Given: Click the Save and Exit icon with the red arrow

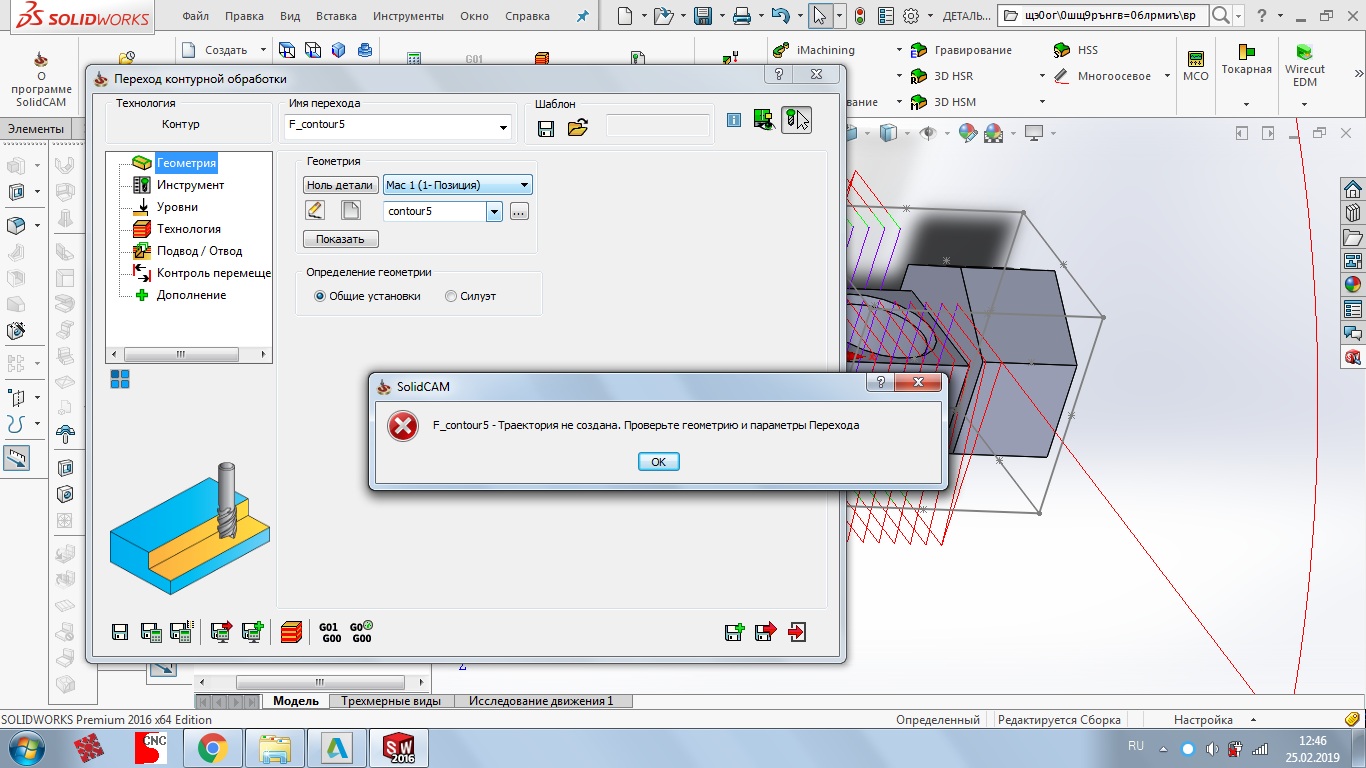Looking at the screenshot, I should coord(765,632).
